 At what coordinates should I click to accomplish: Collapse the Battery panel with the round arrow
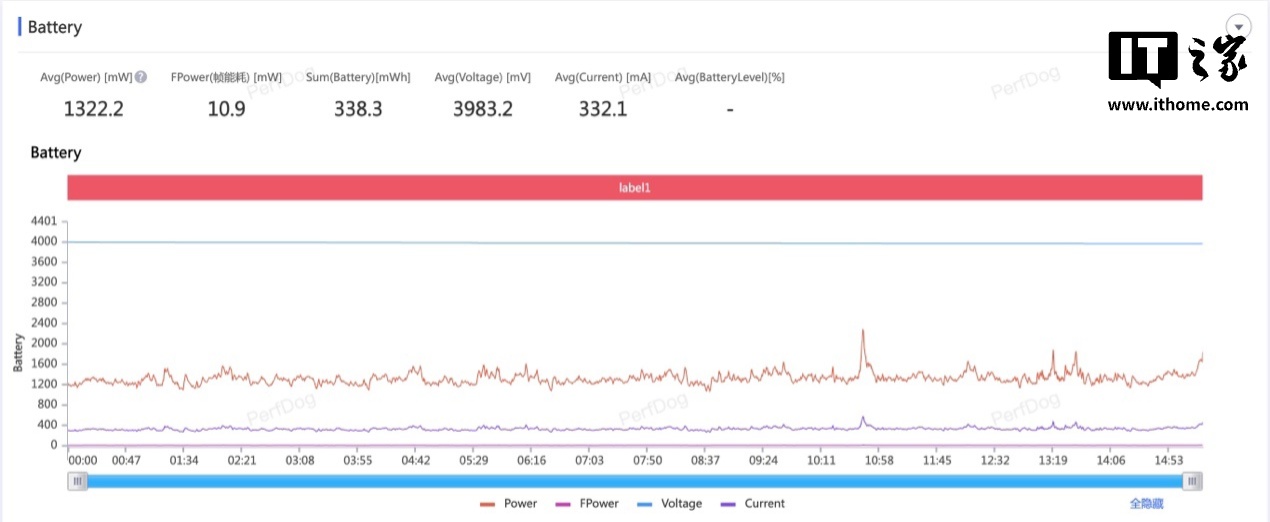point(1239,27)
